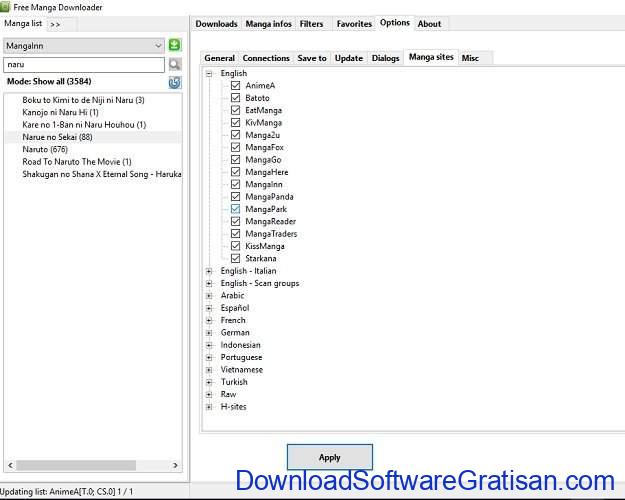Image resolution: width=625 pixels, height=500 pixels.
Task: Uncheck the KissManga checkbox
Action: click(236, 246)
